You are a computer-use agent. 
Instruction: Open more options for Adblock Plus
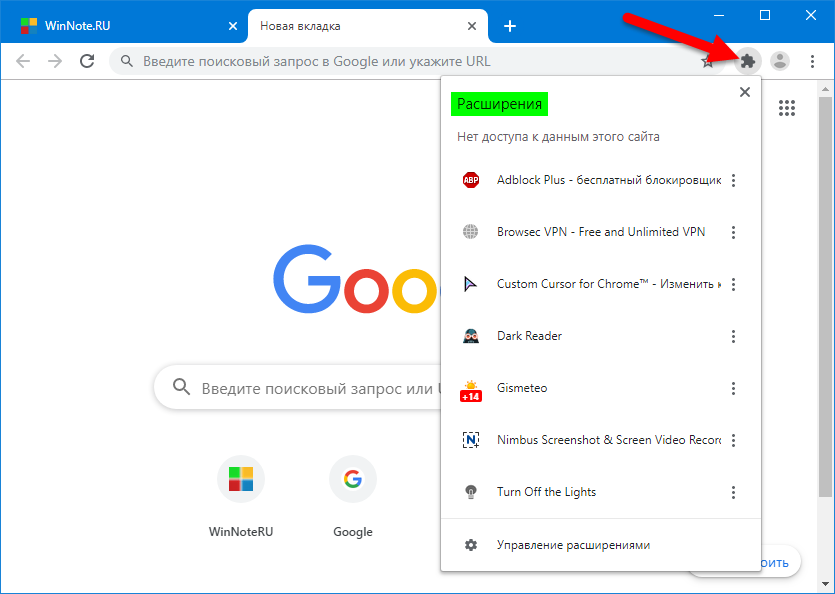click(733, 180)
